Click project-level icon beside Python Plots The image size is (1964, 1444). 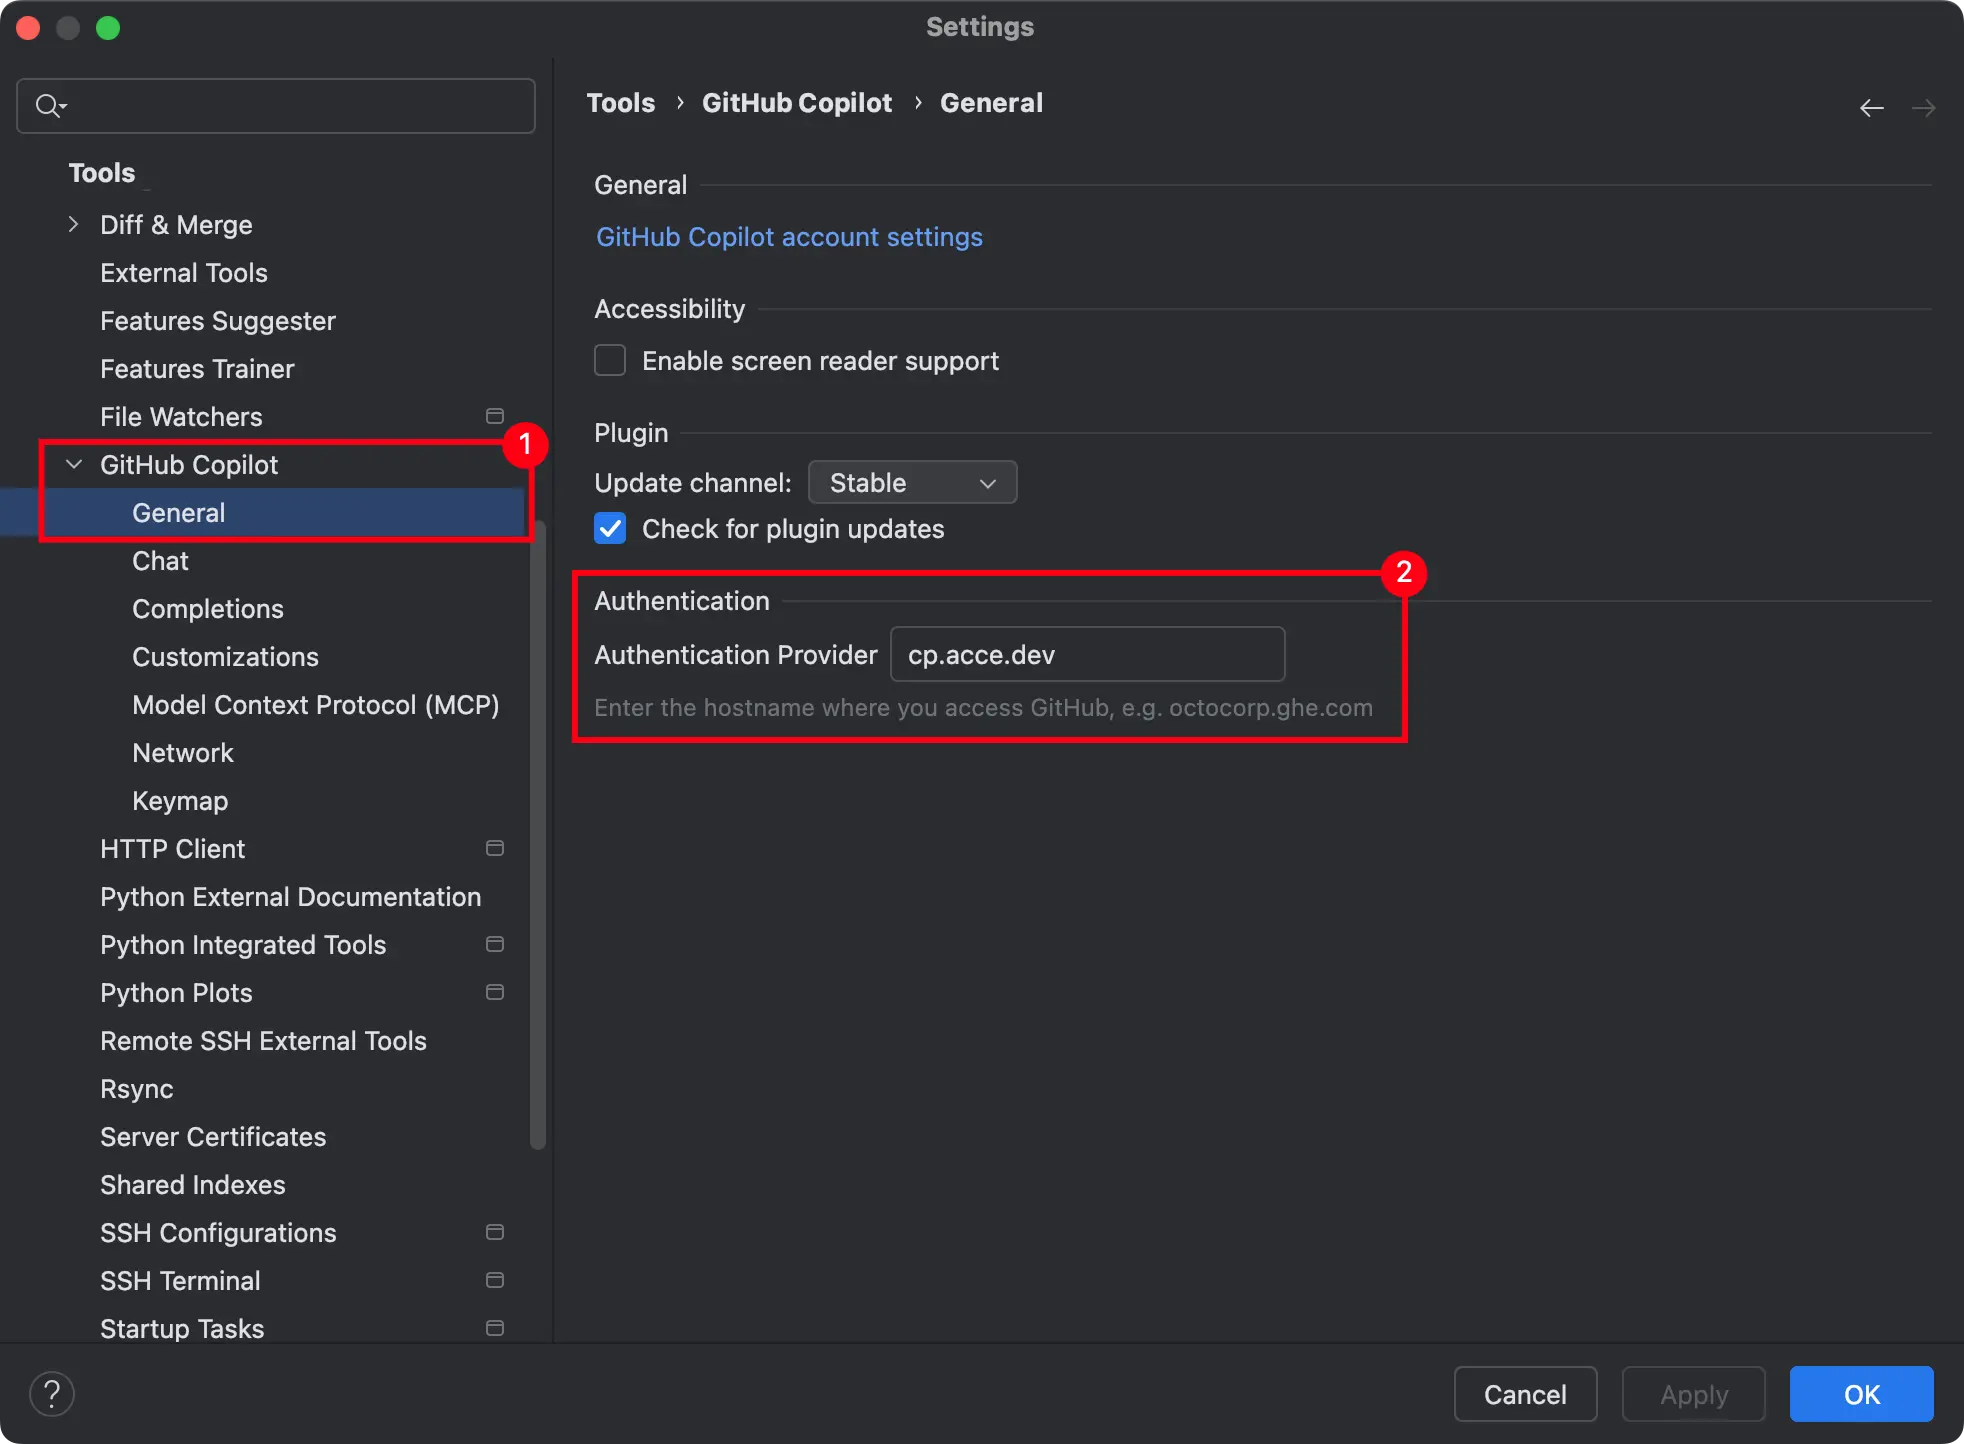coord(494,992)
